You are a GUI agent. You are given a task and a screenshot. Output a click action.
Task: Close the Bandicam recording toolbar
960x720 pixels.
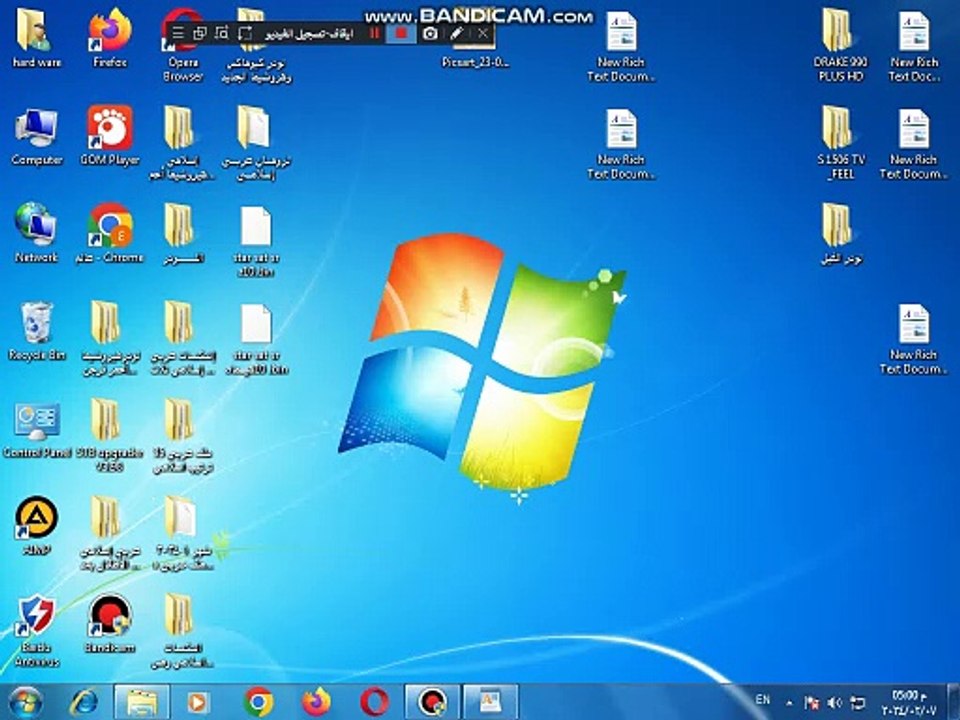coord(483,34)
